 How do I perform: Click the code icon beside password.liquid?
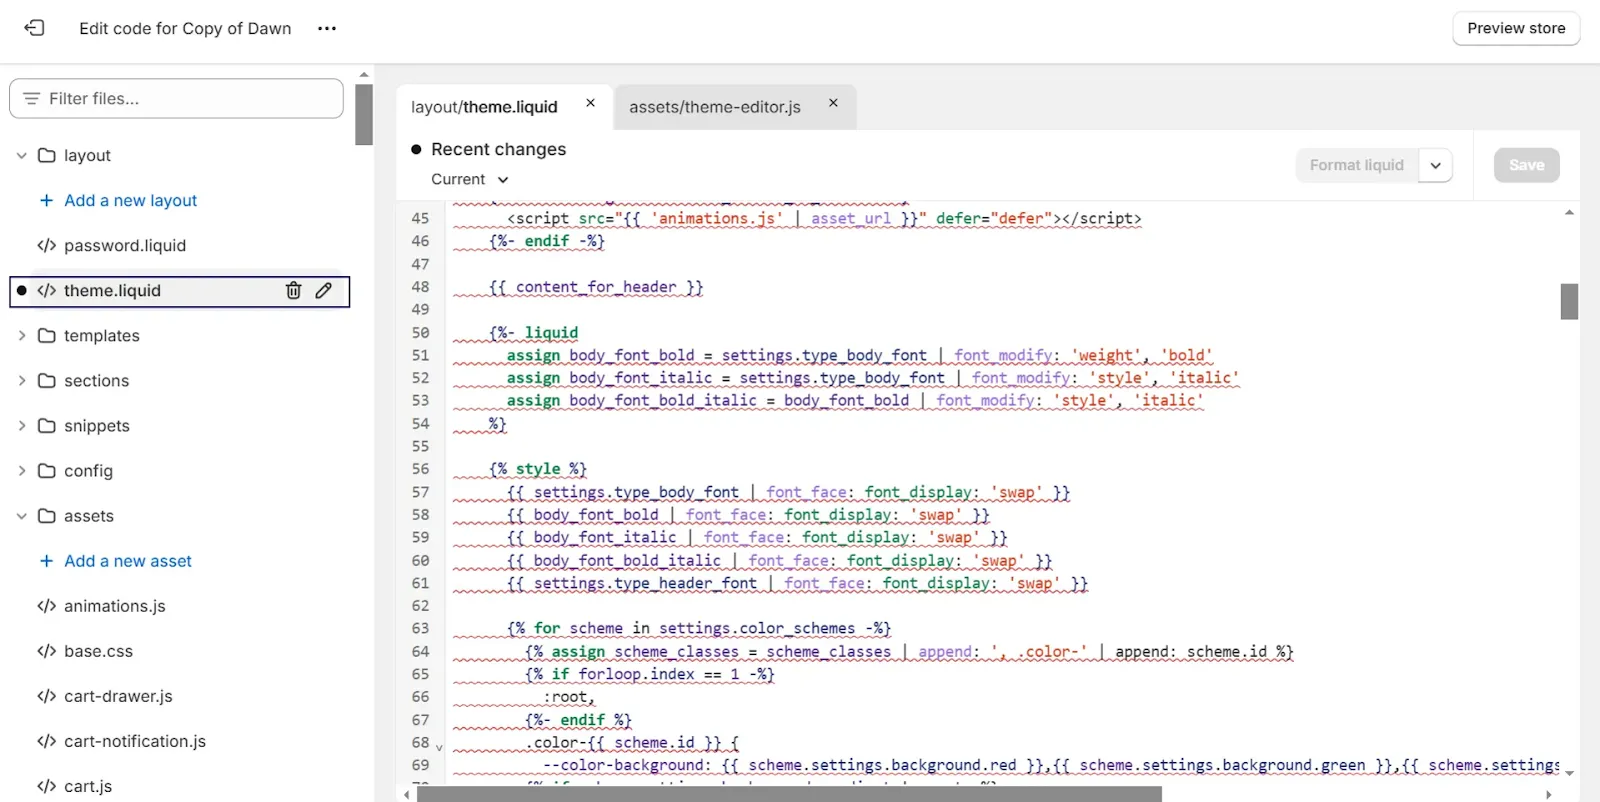click(46, 246)
